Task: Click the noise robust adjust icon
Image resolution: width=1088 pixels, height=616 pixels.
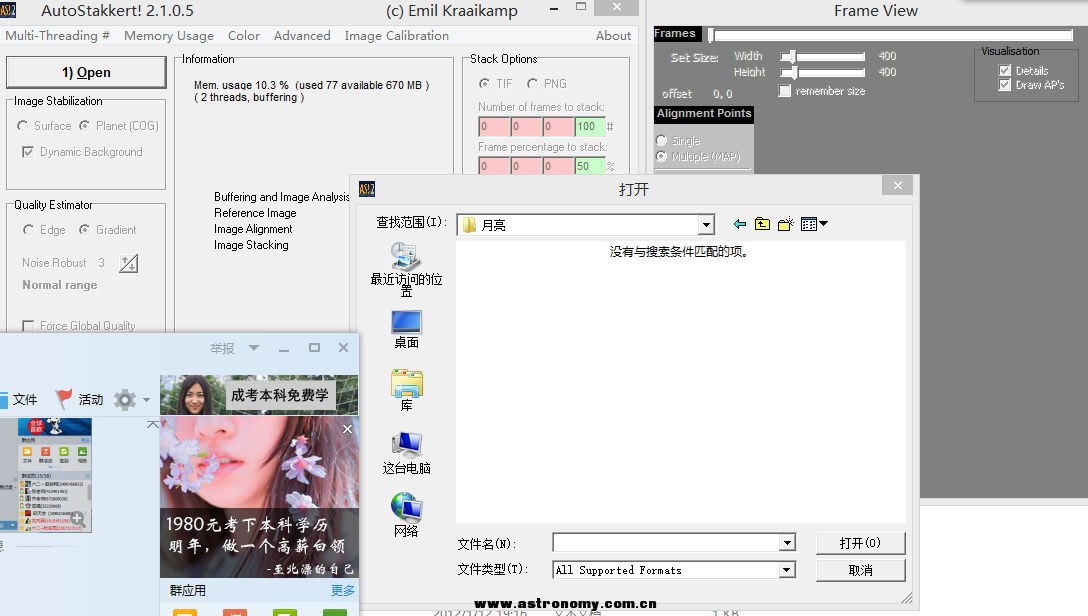Action: (128, 264)
